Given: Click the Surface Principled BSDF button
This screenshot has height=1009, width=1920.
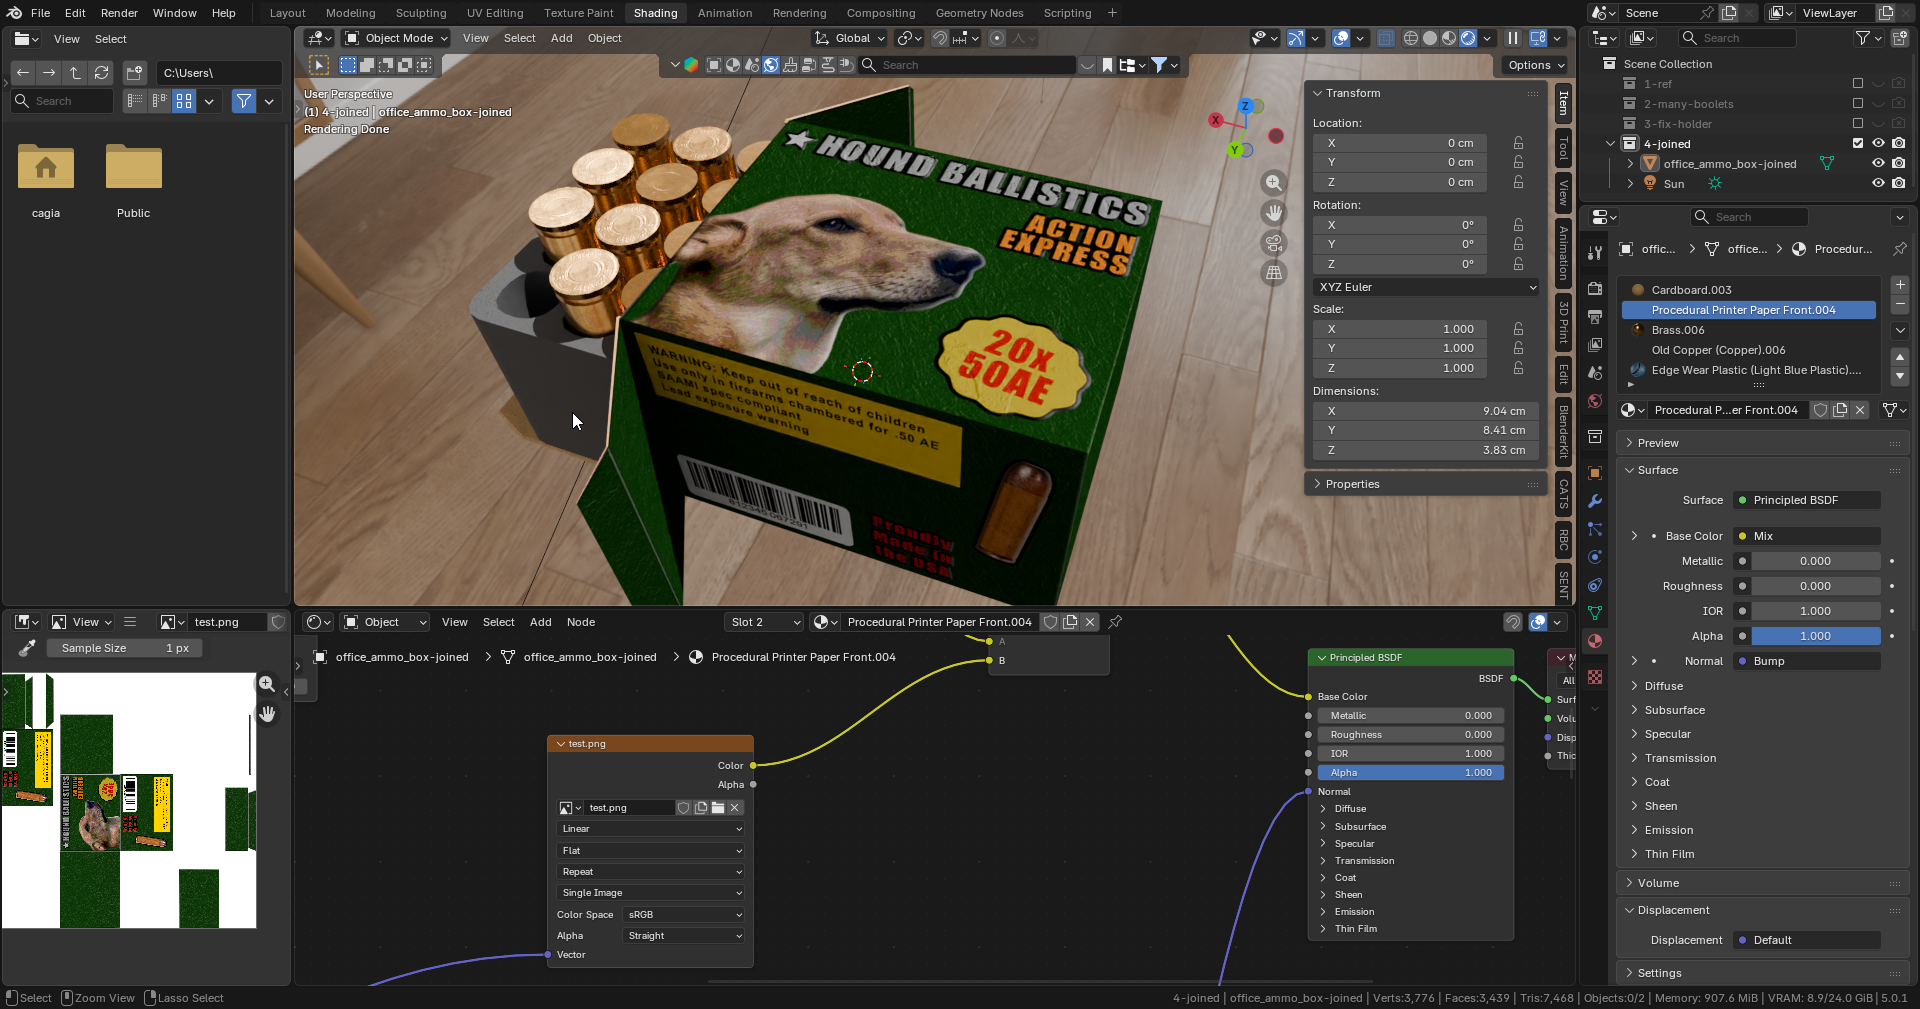Looking at the screenshot, I should 1807,500.
